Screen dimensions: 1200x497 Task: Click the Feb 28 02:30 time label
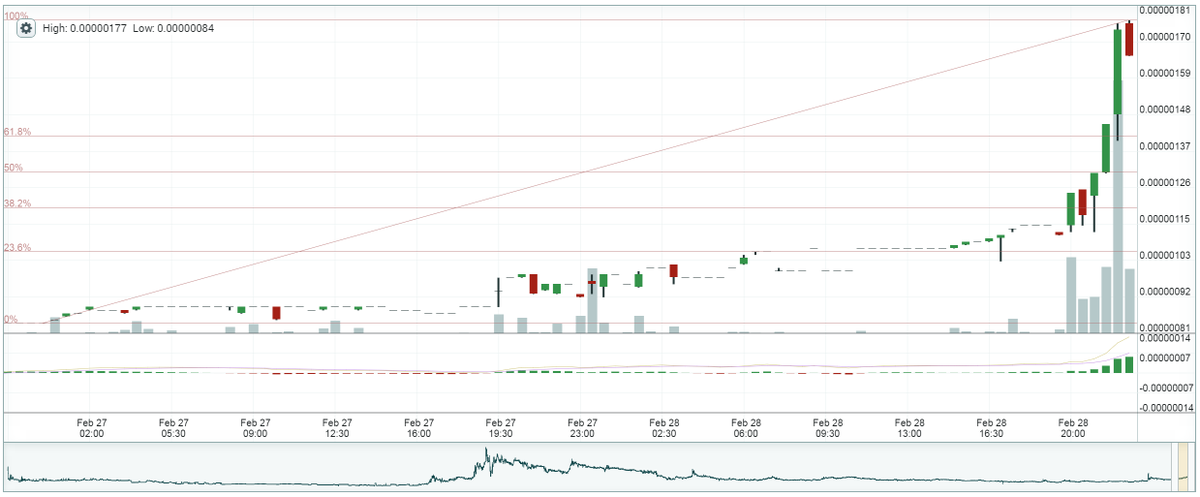pyautogui.click(x=665, y=428)
